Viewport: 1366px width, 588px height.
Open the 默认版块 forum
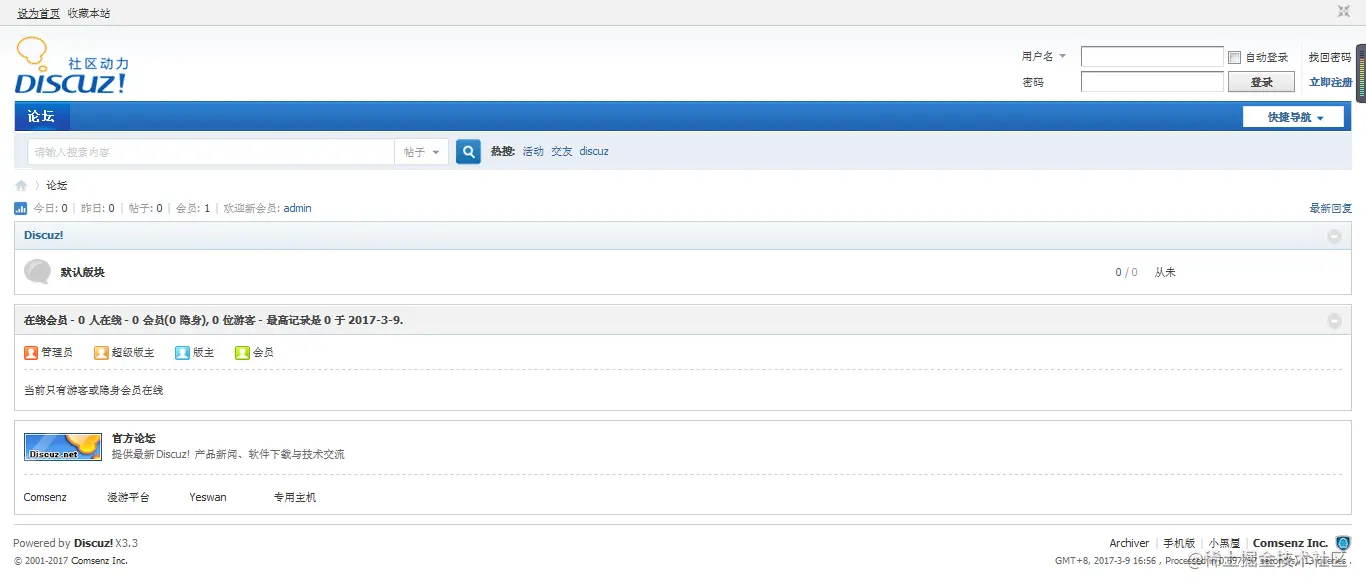(83, 272)
